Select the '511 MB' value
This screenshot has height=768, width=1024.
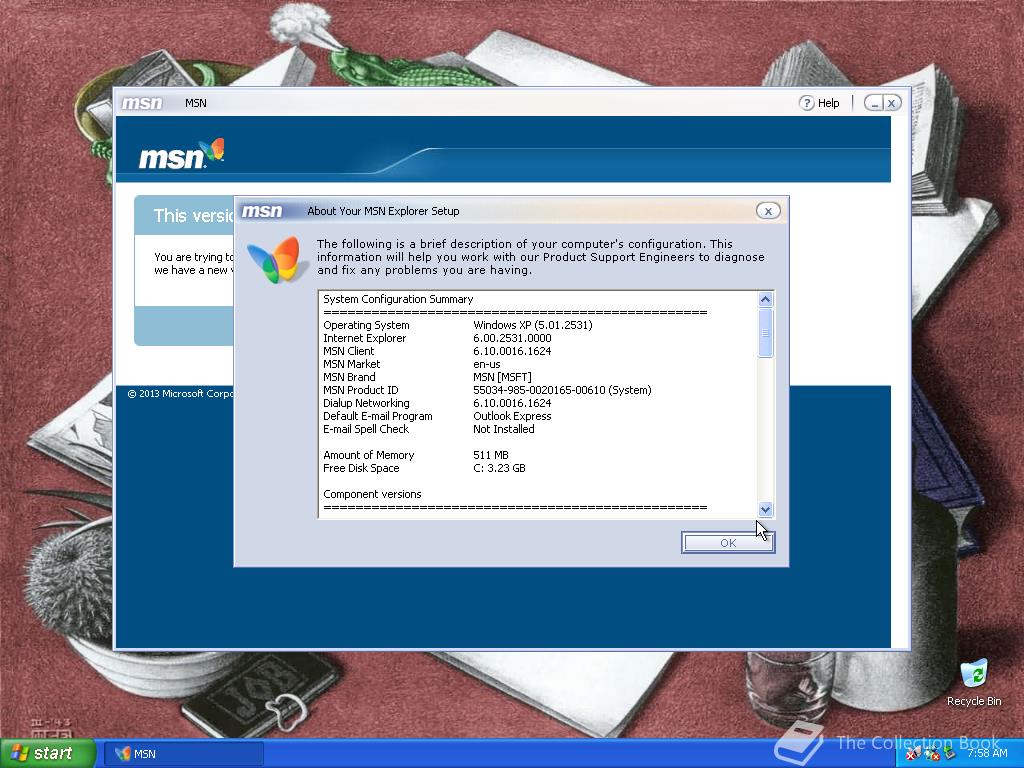coord(490,455)
